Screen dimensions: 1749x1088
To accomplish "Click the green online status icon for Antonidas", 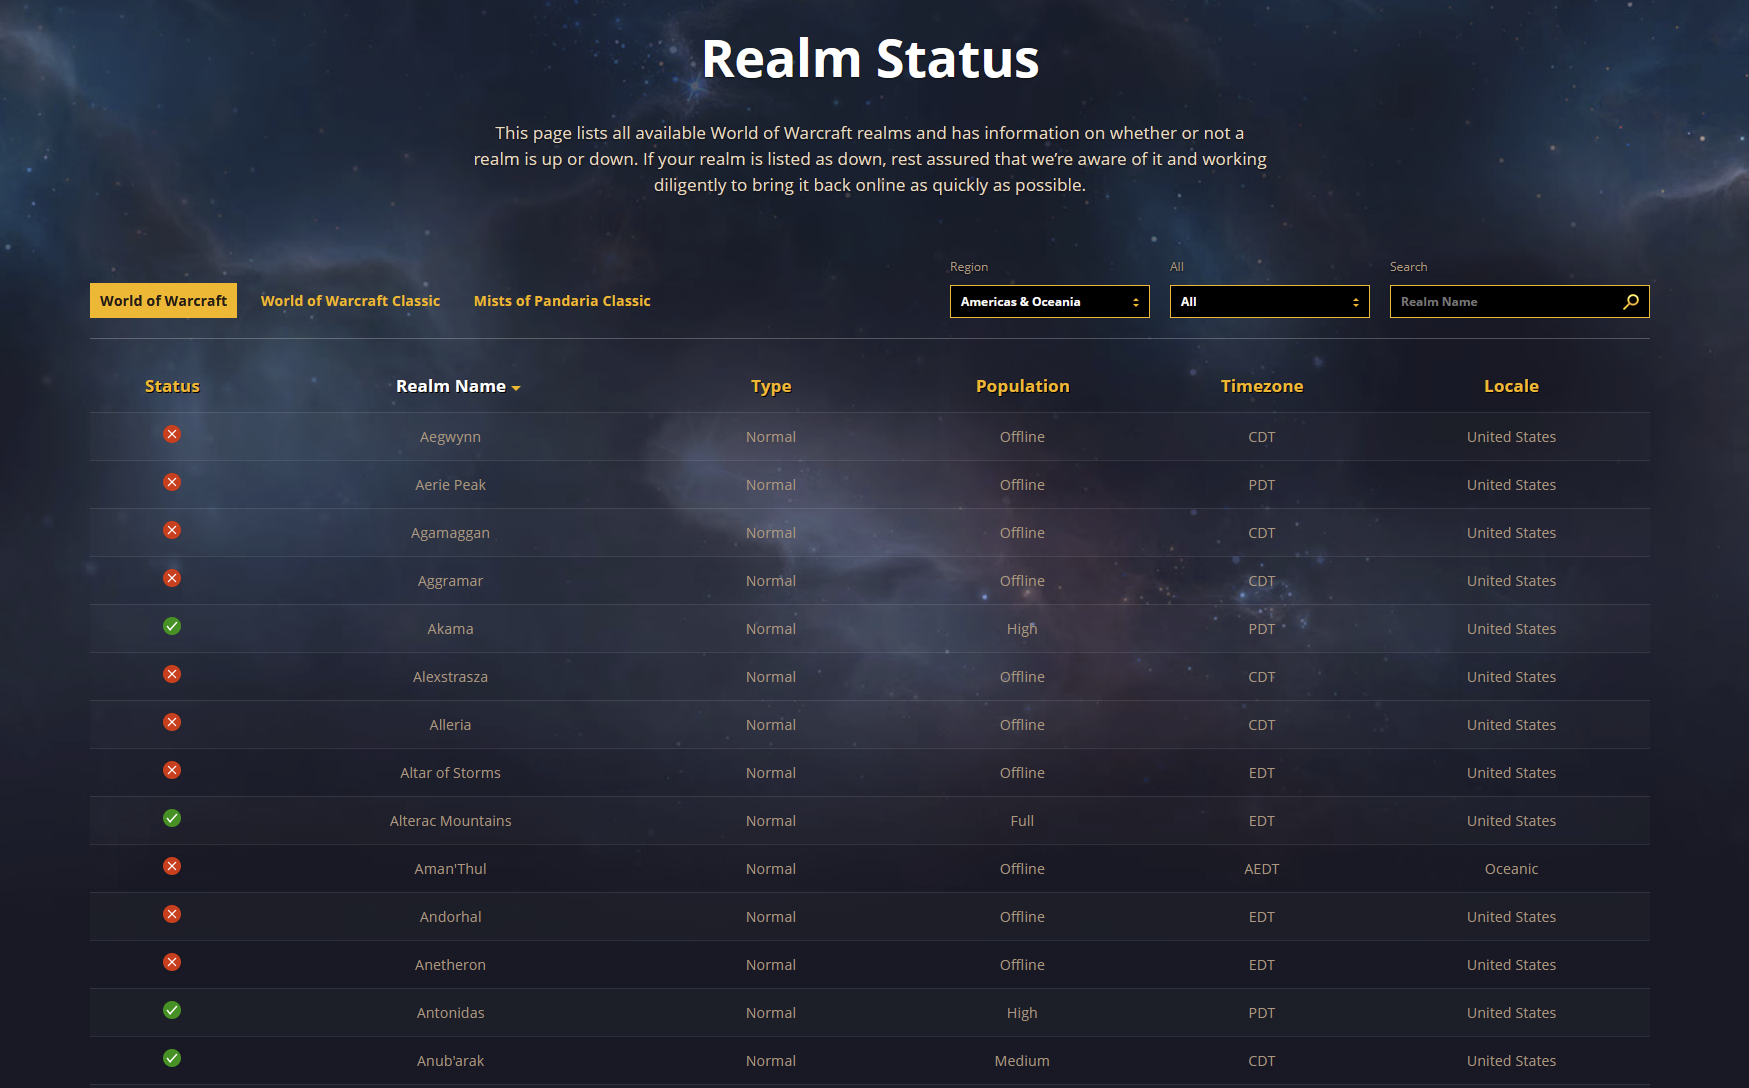I will [x=172, y=1010].
